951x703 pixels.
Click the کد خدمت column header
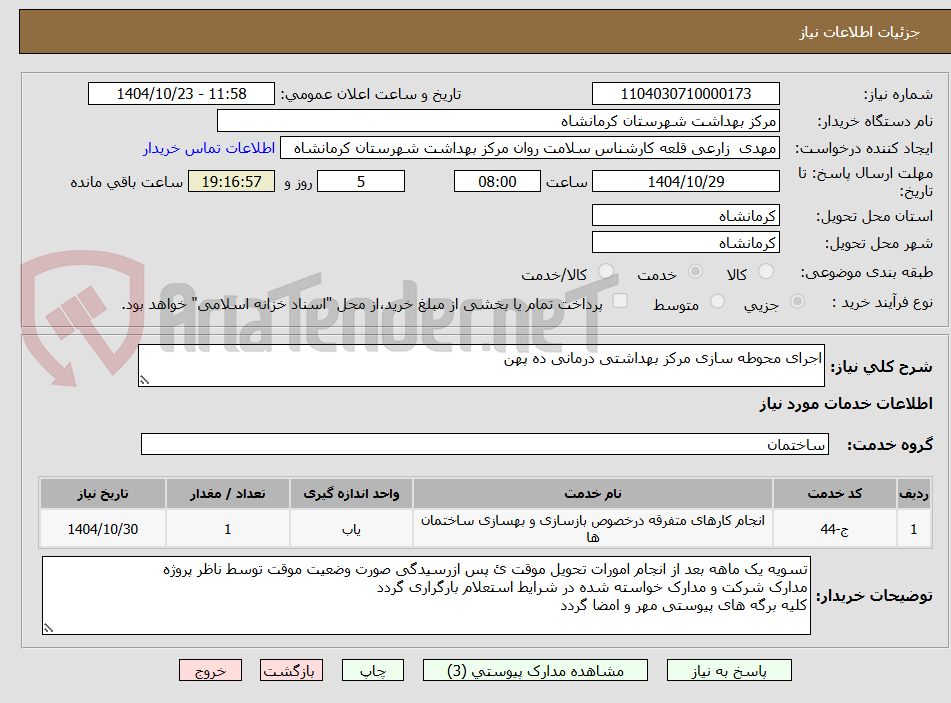coord(835,493)
